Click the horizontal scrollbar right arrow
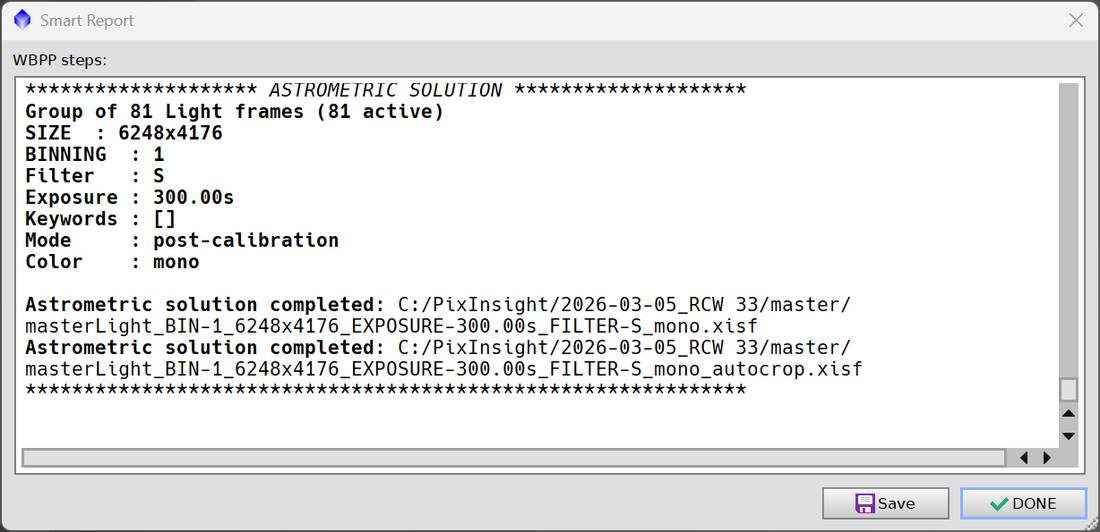 [1047, 458]
